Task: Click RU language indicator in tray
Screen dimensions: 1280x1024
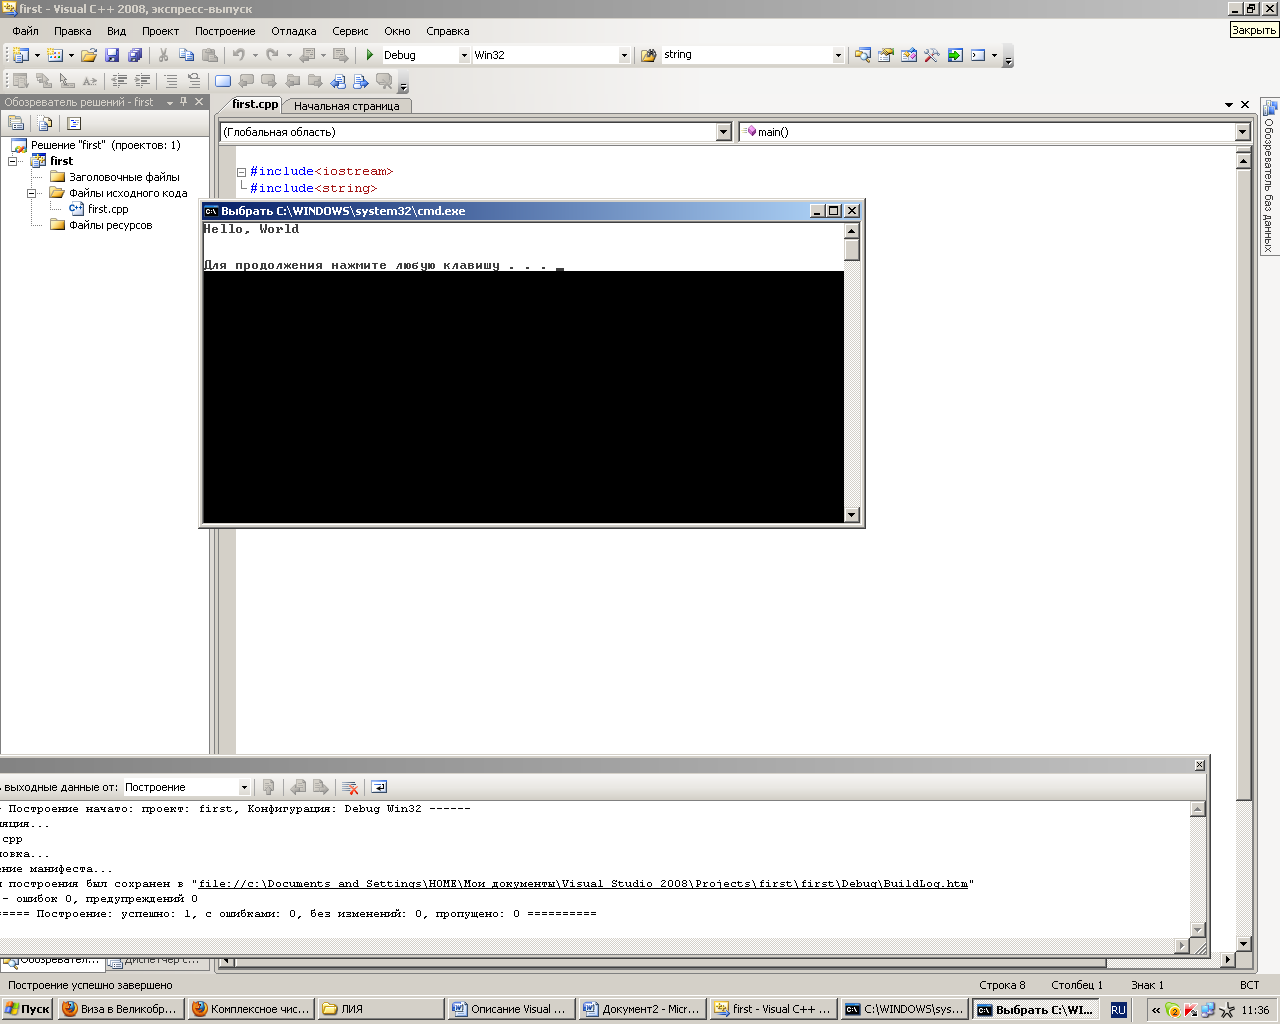Action: (x=1118, y=1010)
